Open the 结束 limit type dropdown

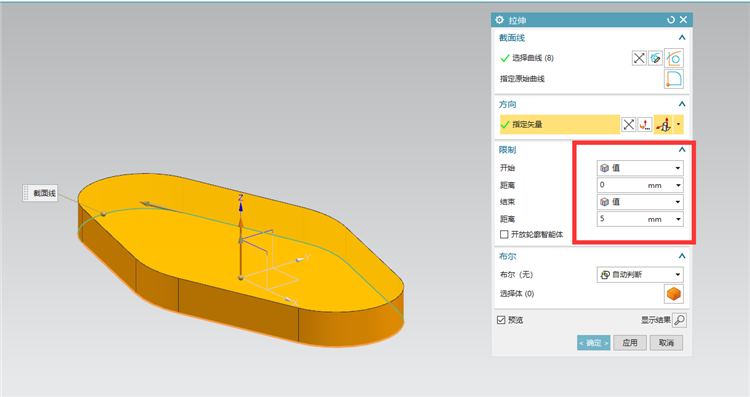pyautogui.click(x=640, y=202)
